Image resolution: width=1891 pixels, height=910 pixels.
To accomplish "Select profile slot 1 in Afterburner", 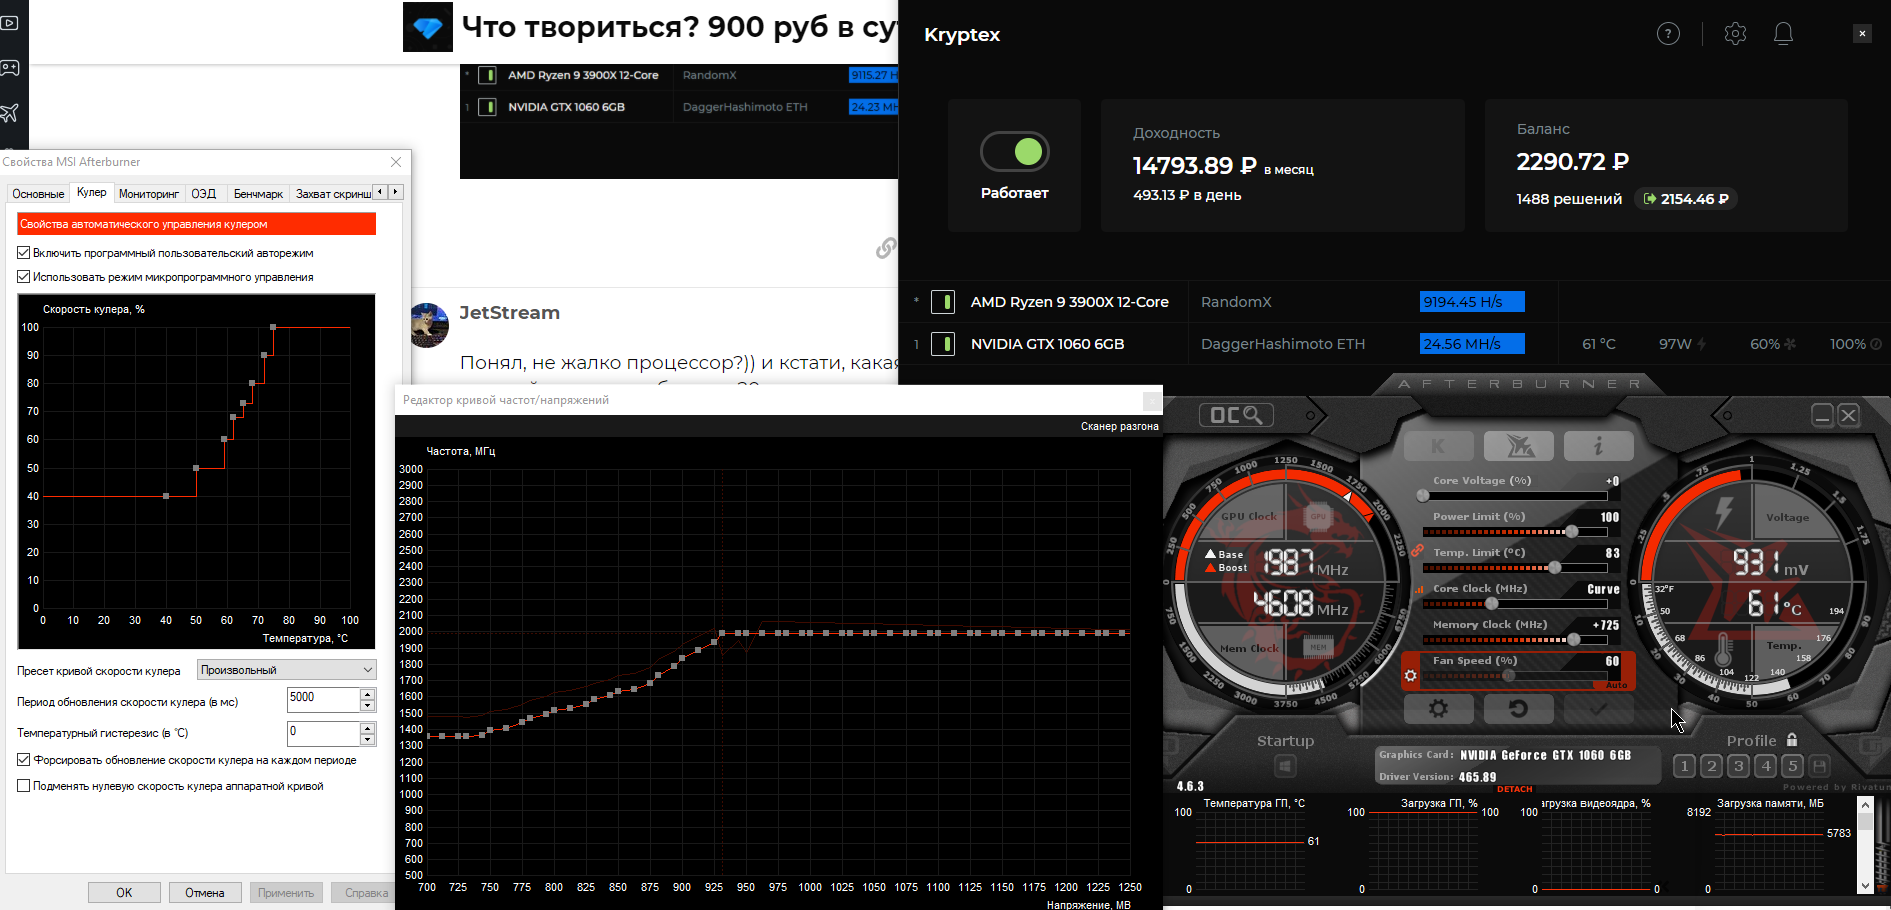I will coord(1684,766).
